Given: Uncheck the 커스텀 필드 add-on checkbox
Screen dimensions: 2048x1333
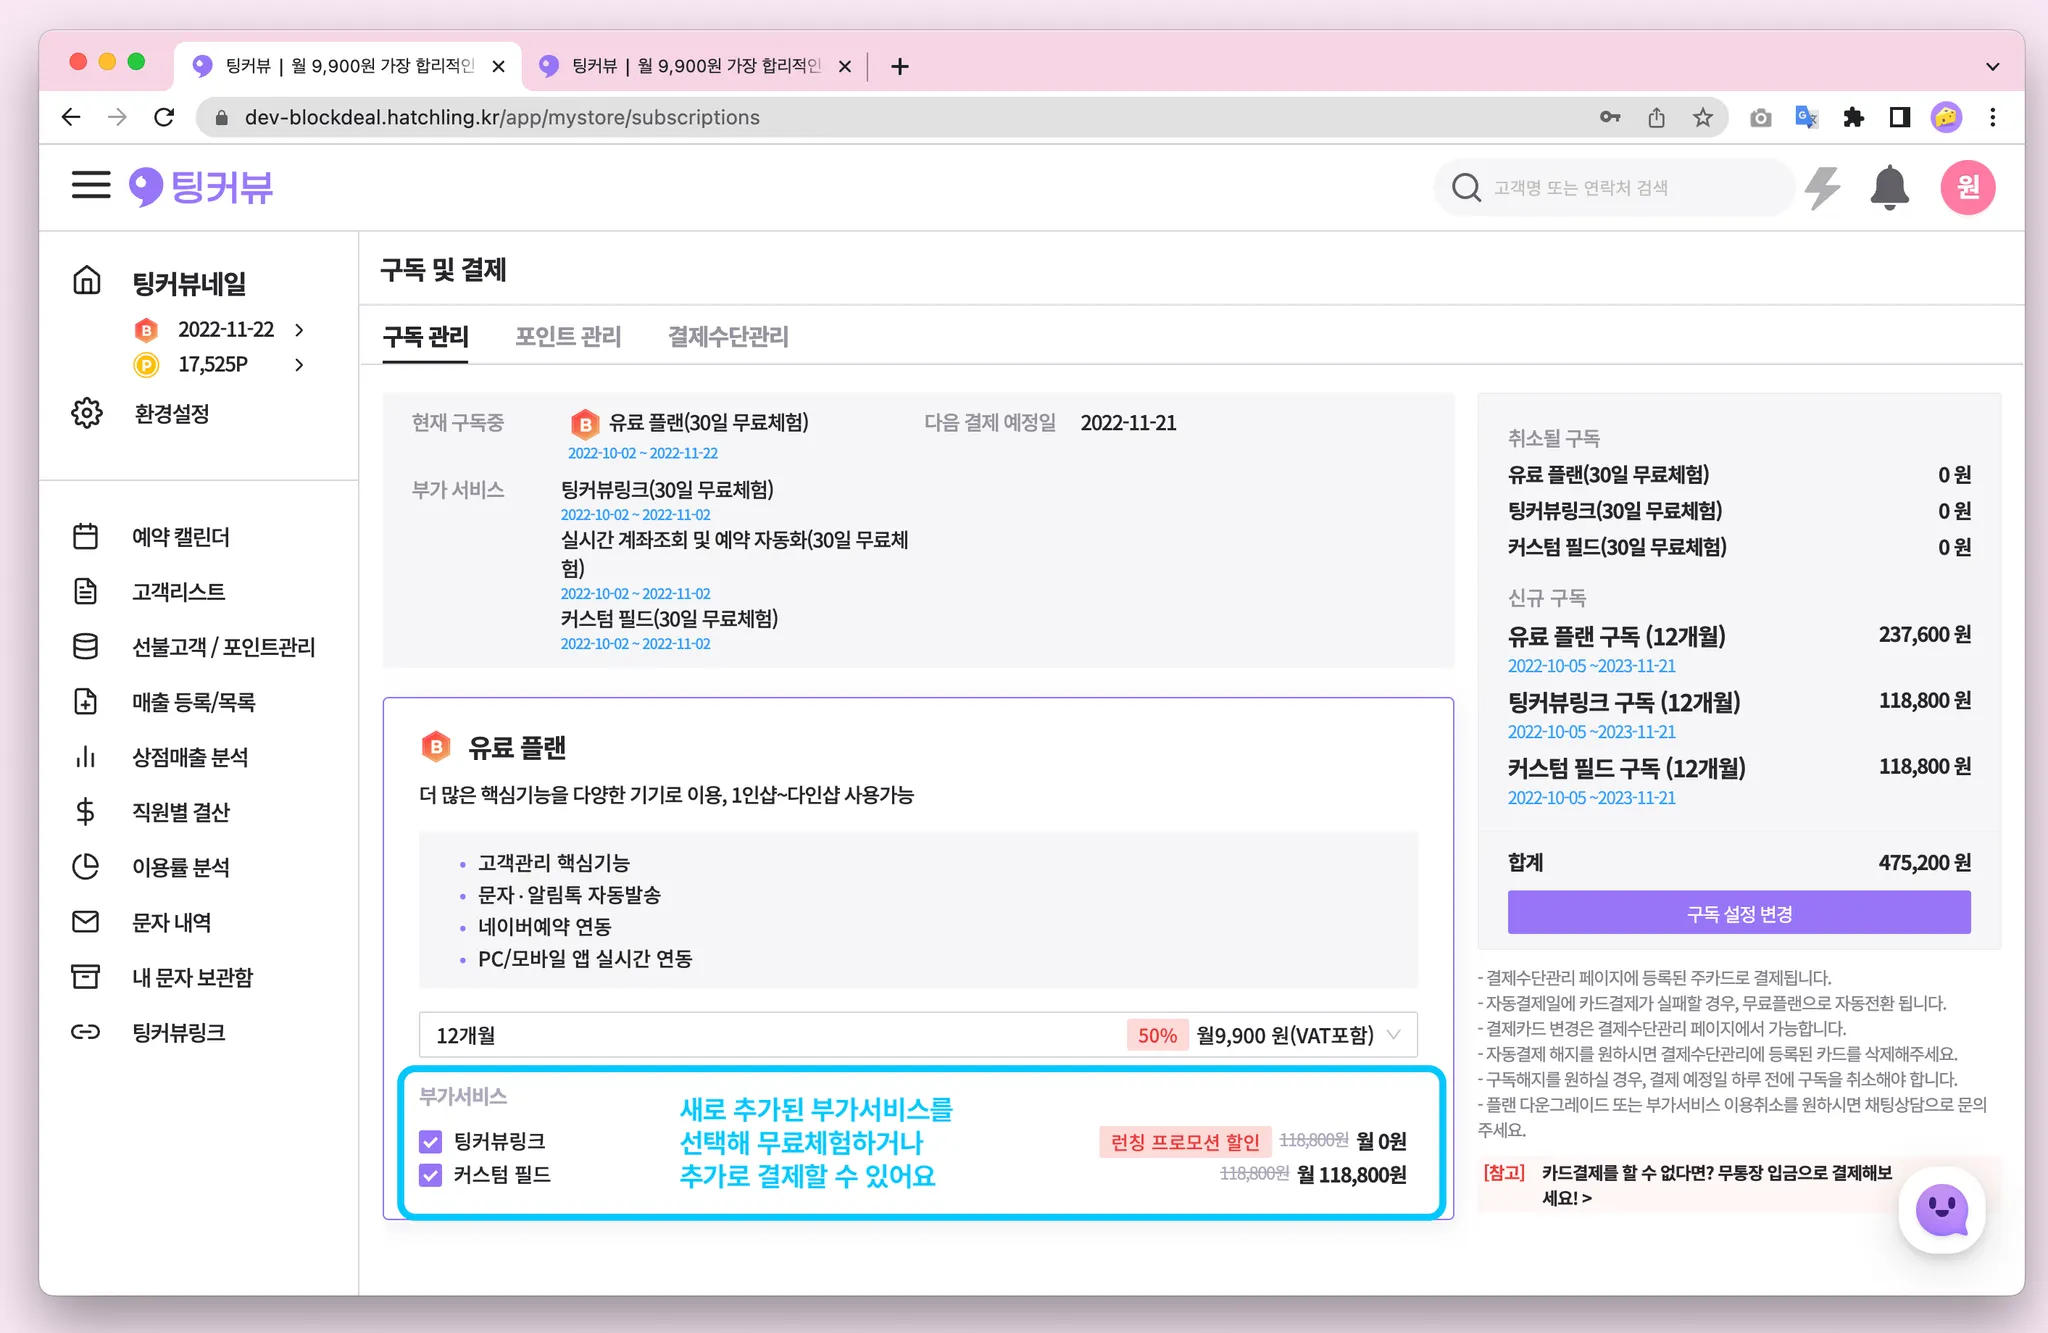Looking at the screenshot, I should [x=431, y=1174].
